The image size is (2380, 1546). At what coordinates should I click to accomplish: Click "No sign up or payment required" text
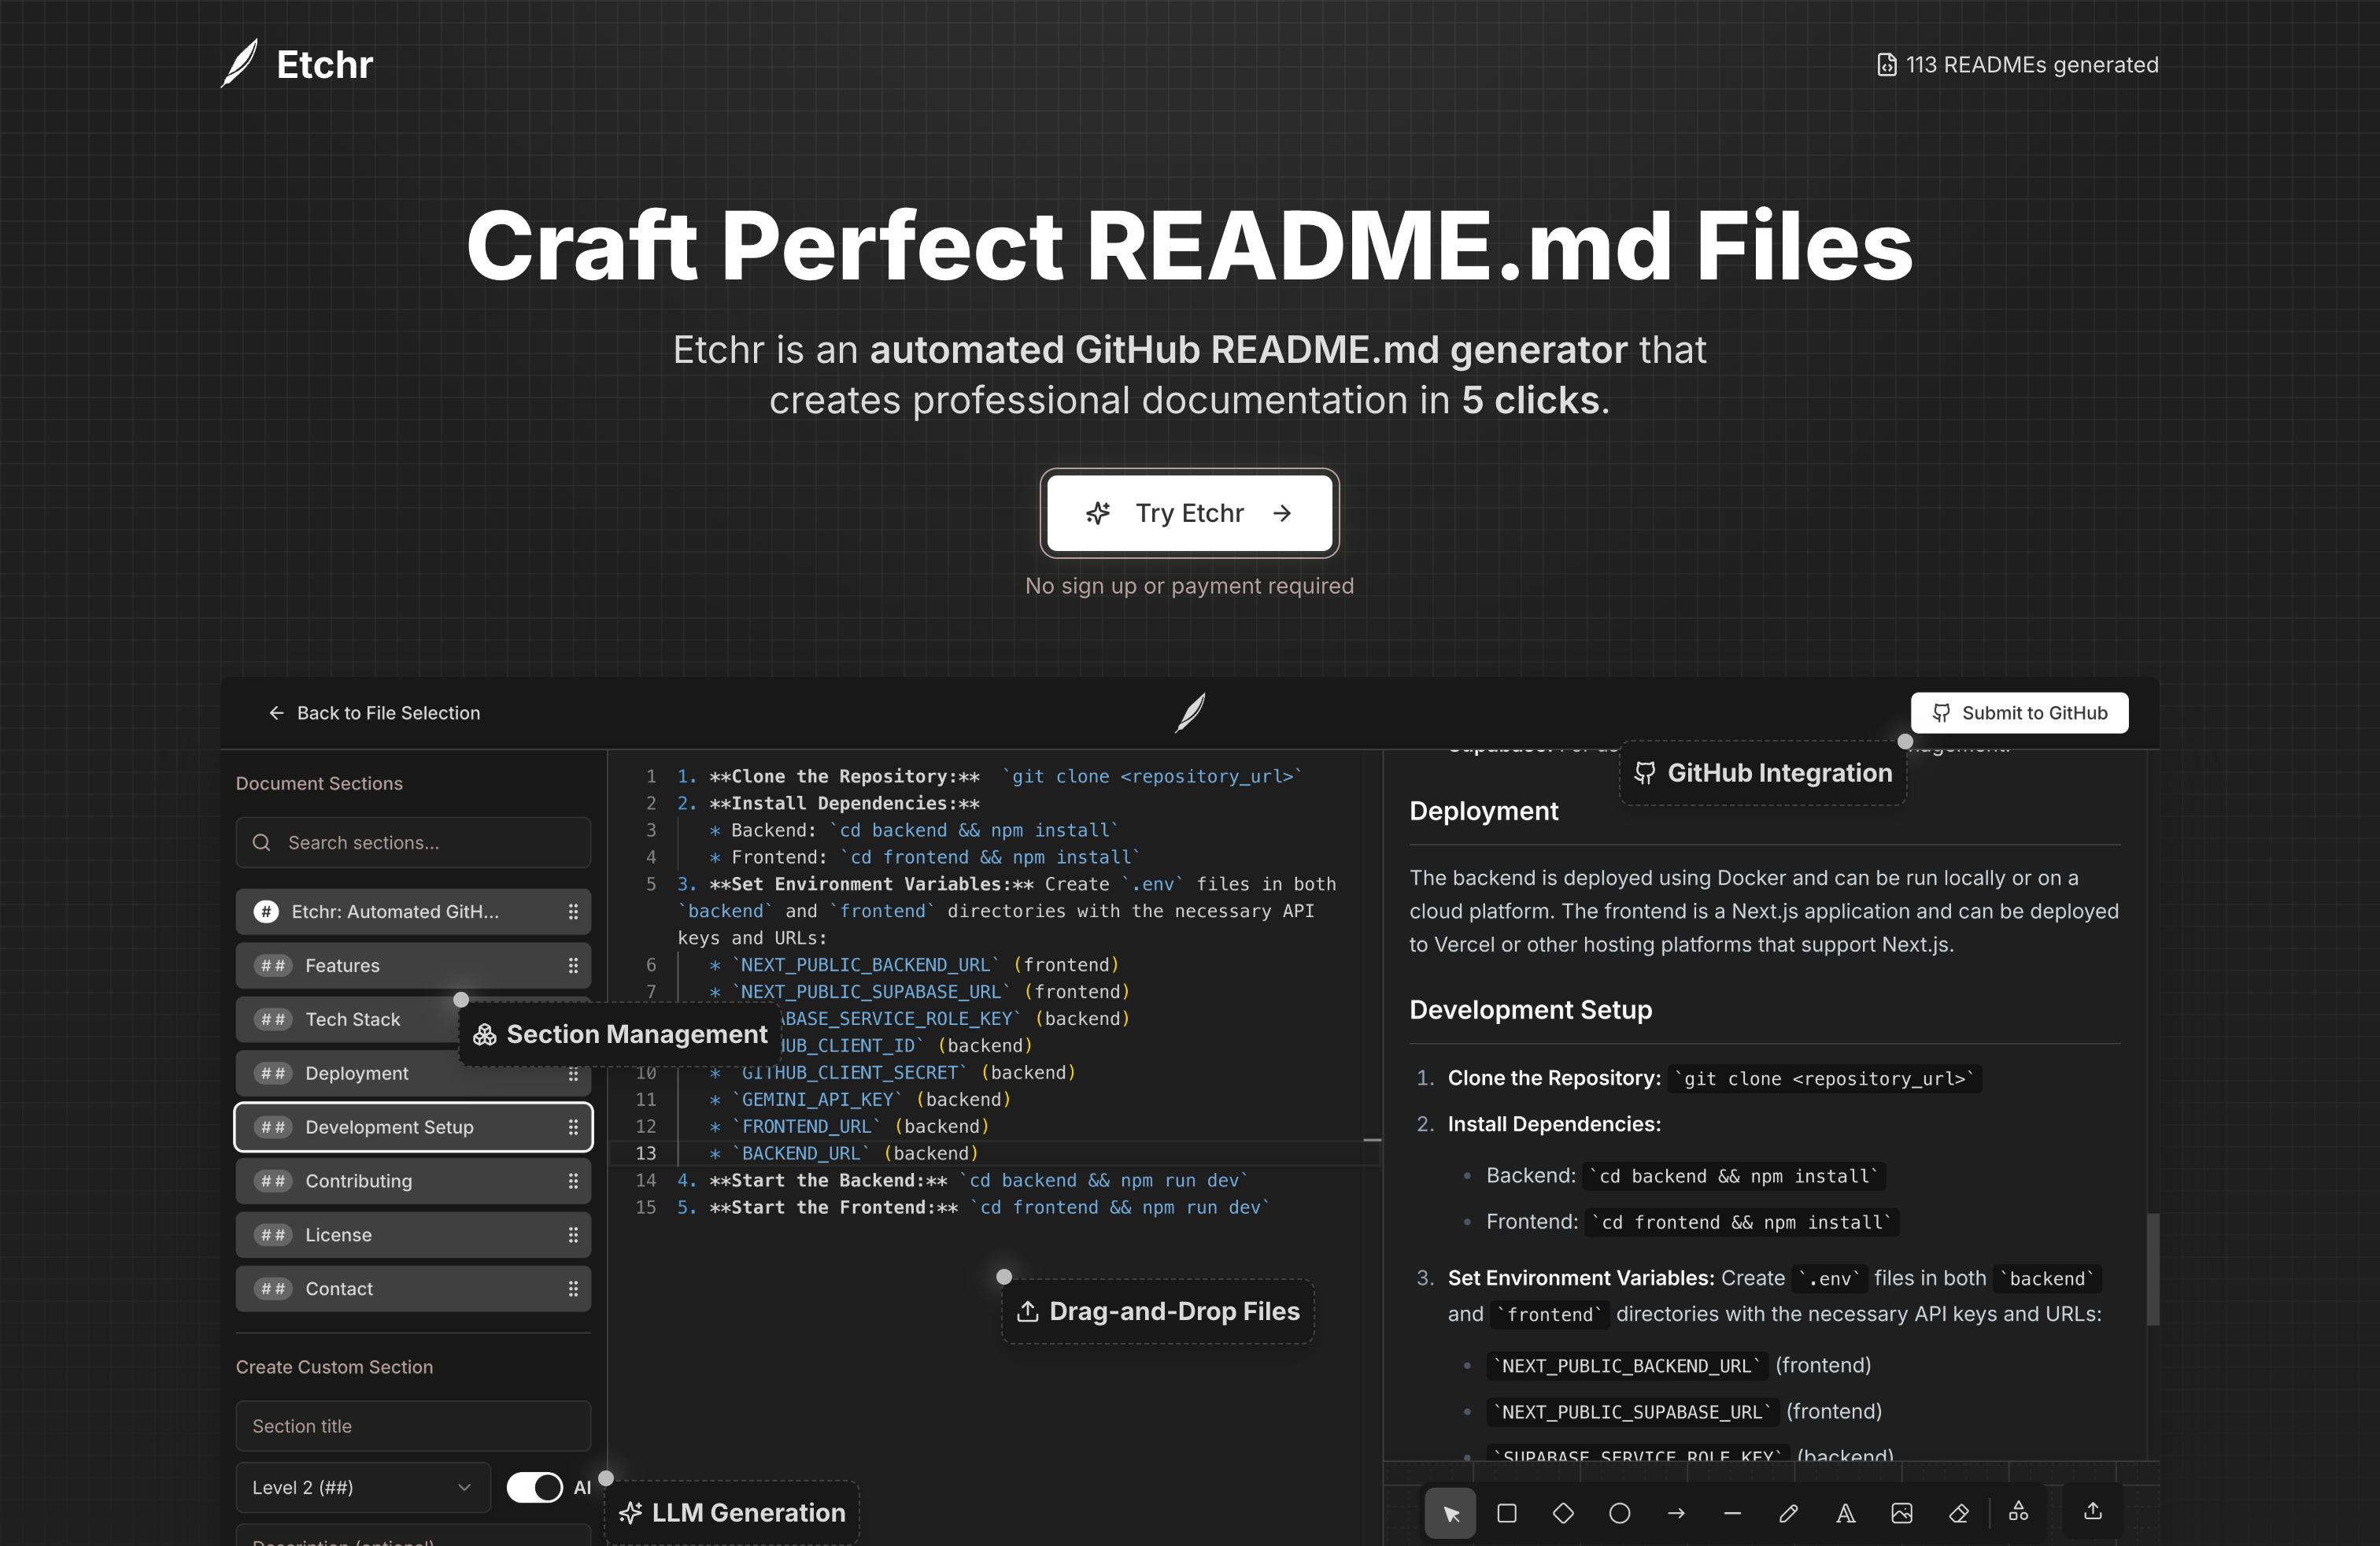pyautogui.click(x=1190, y=586)
